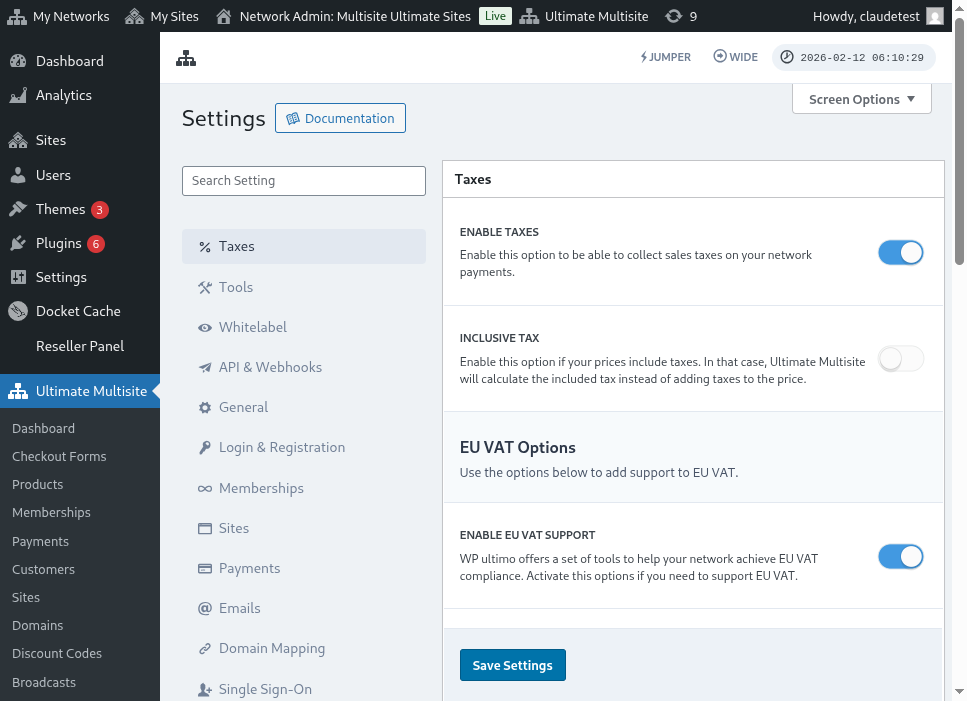The height and width of the screenshot is (701, 967).
Task: Open Checkout Forms in submenu
Action: (59, 457)
